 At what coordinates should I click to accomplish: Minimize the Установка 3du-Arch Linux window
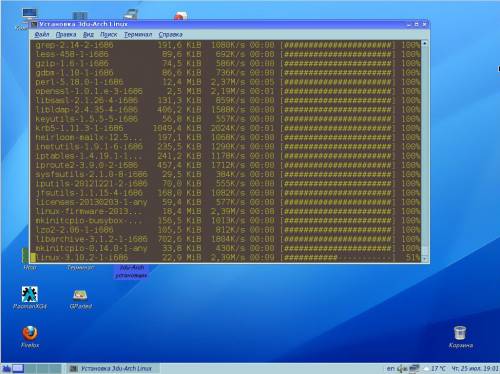coord(409,24)
